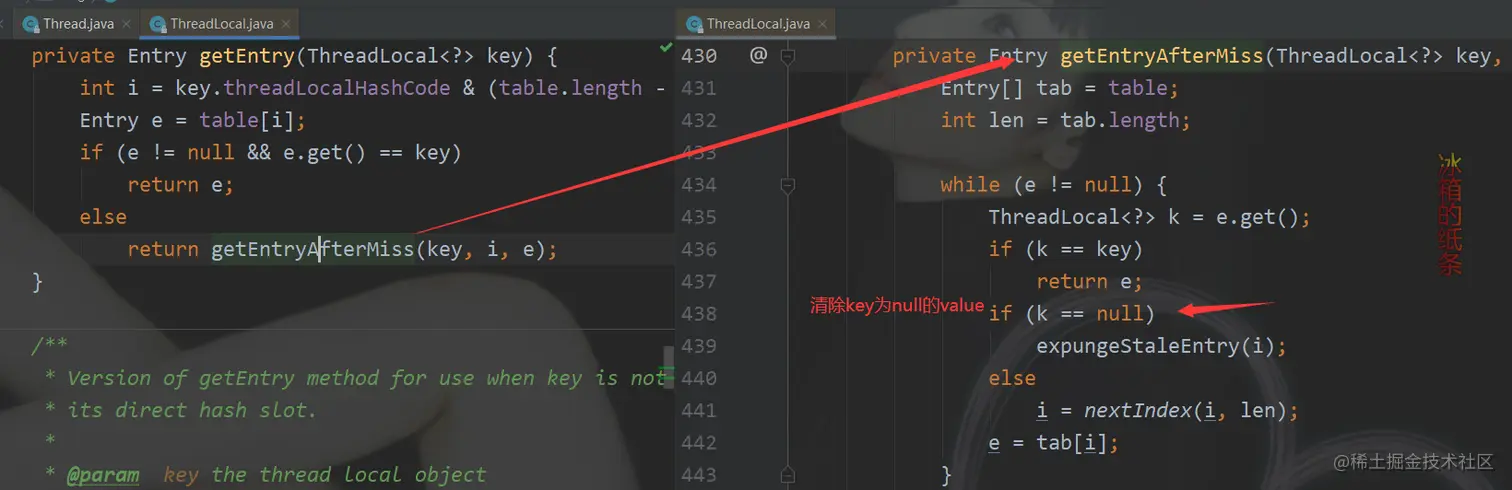The image size is (1512, 490).
Task: Click the @param Javadoc tag
Action: 103,474
